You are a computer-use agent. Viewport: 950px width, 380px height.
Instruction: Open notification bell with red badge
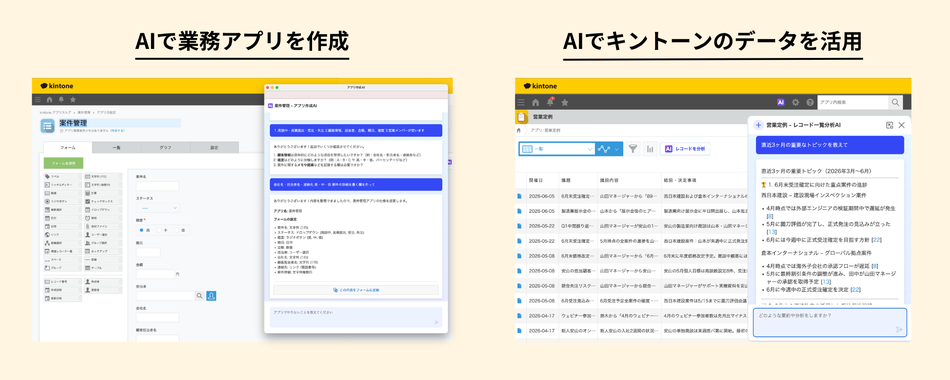(x=550, y=102)
